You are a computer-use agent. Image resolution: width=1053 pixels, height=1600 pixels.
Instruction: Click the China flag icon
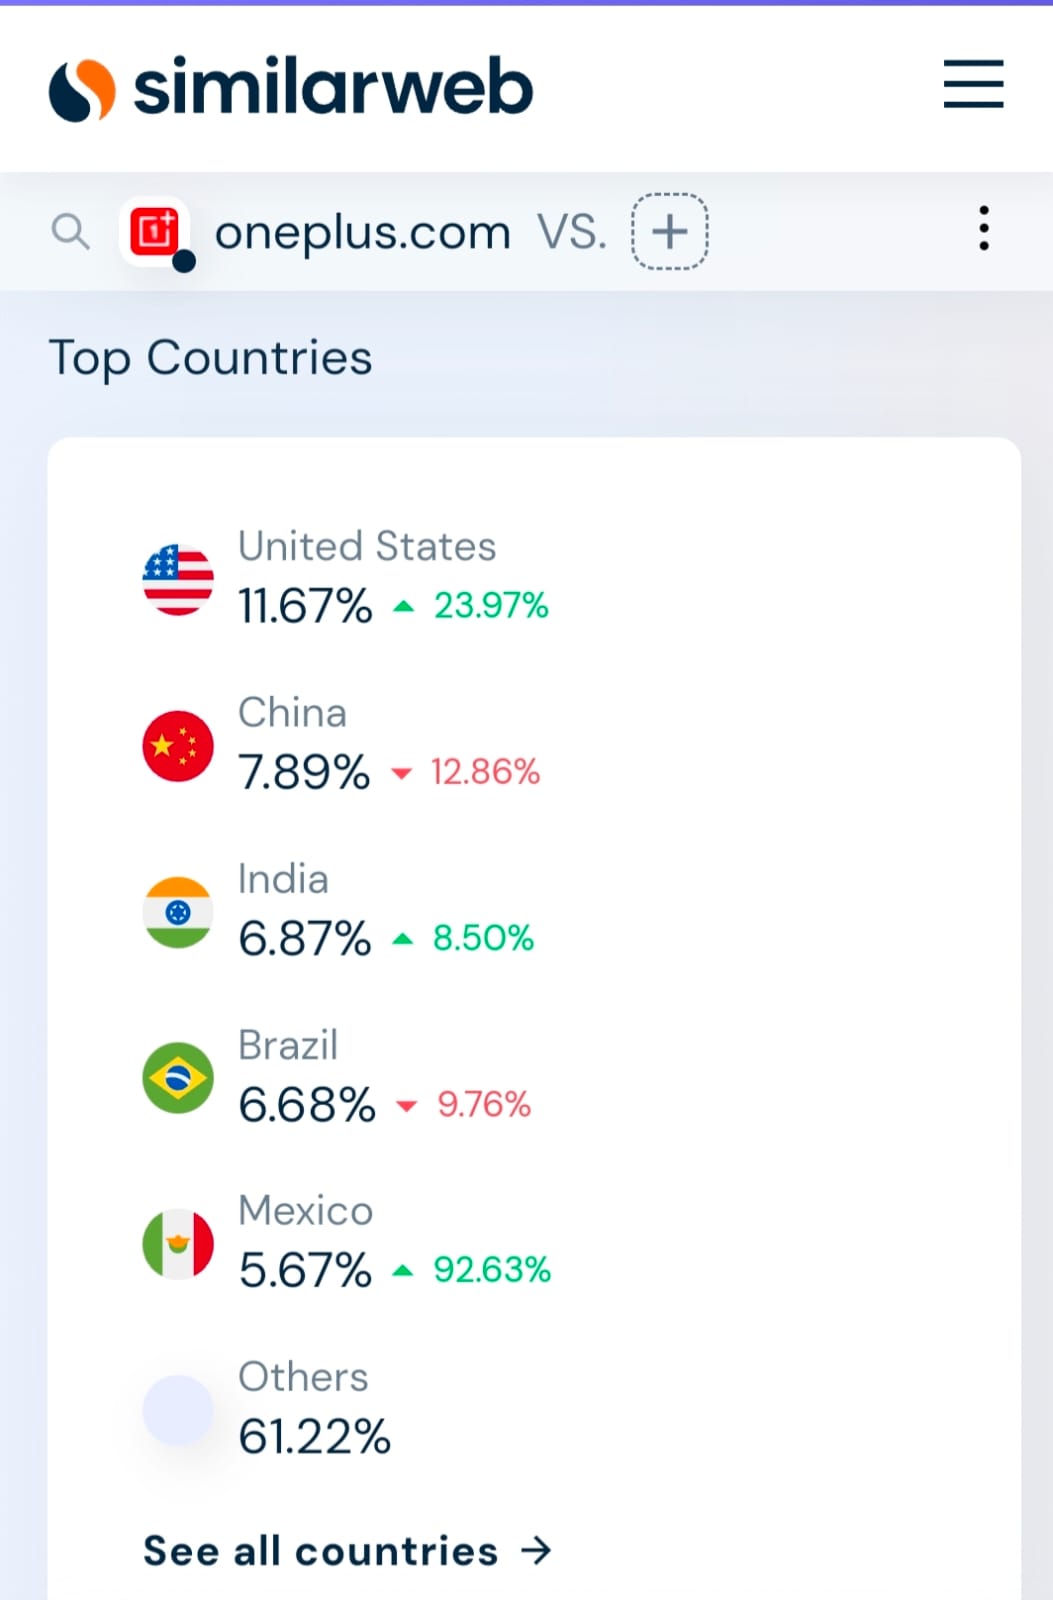pos(178,746)
